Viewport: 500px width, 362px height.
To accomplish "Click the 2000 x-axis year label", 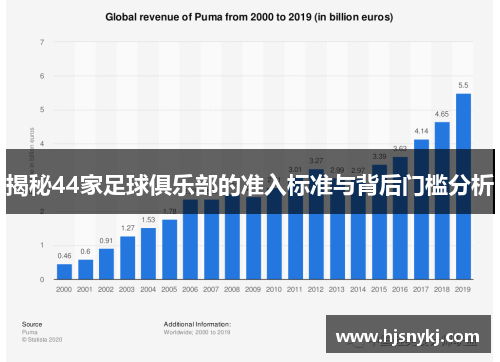I will pyautogui.click(x=64, y=289).
